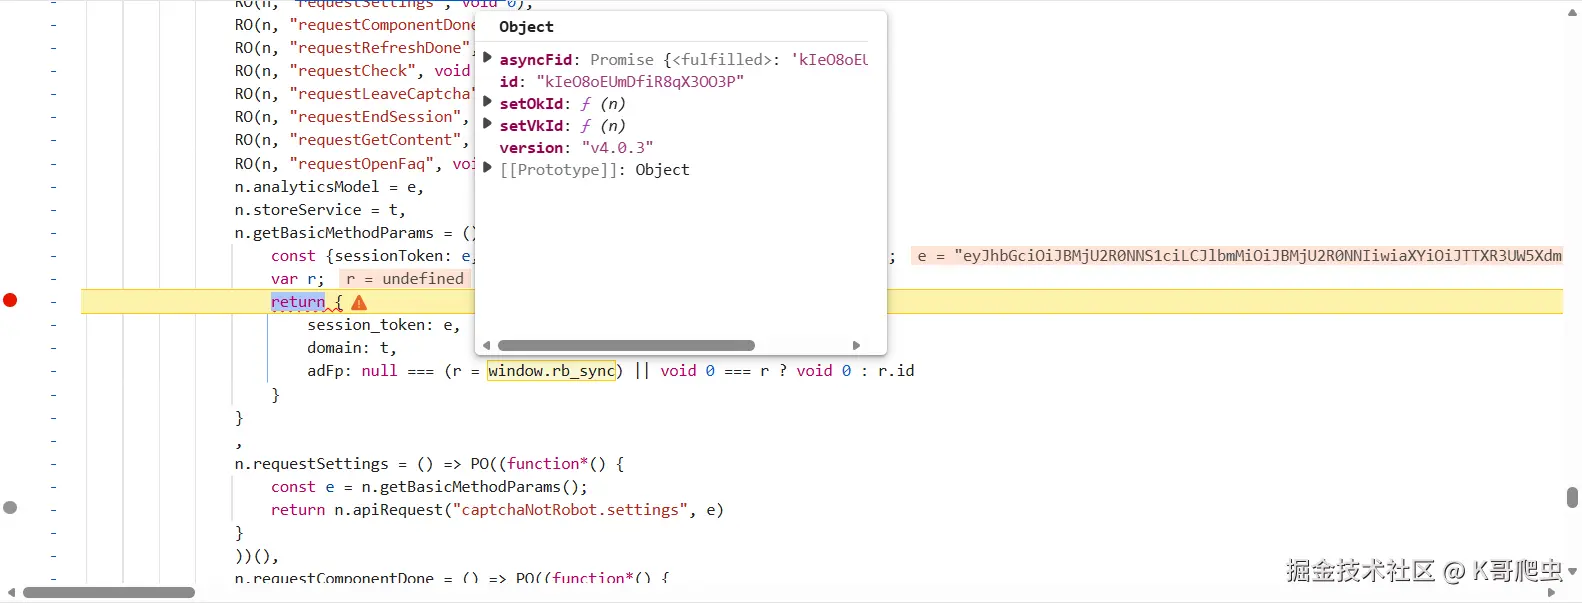Expand the [[Prototype]] Object entry
Screen dimensions: 1582x603
tap(487, 168)
